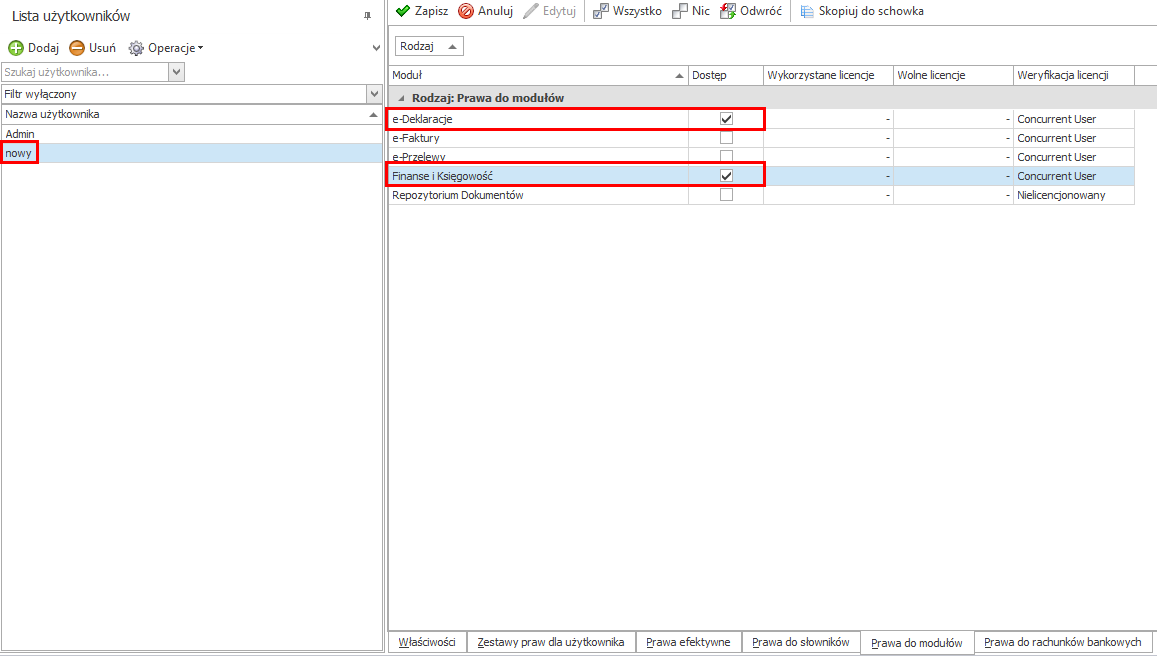Invert selection with the Odwróć icon
The image size is (1157, 656).
(x=728, y=11)
